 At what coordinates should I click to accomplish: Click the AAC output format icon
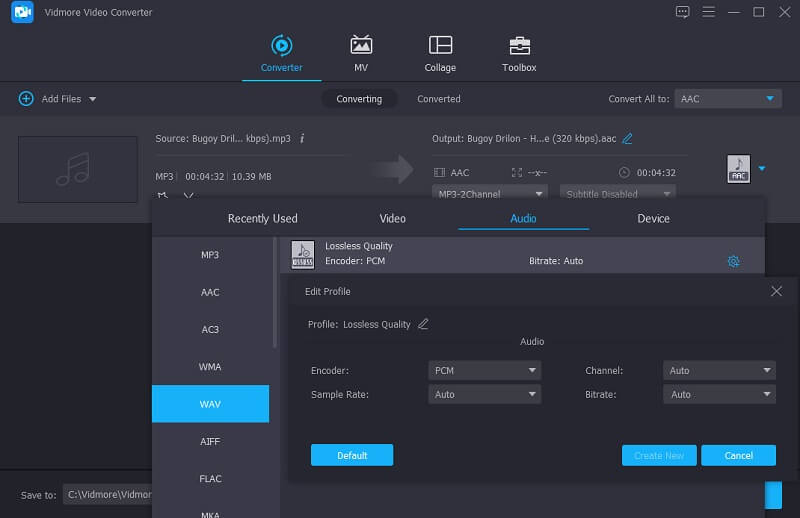[x=738, y=169]
